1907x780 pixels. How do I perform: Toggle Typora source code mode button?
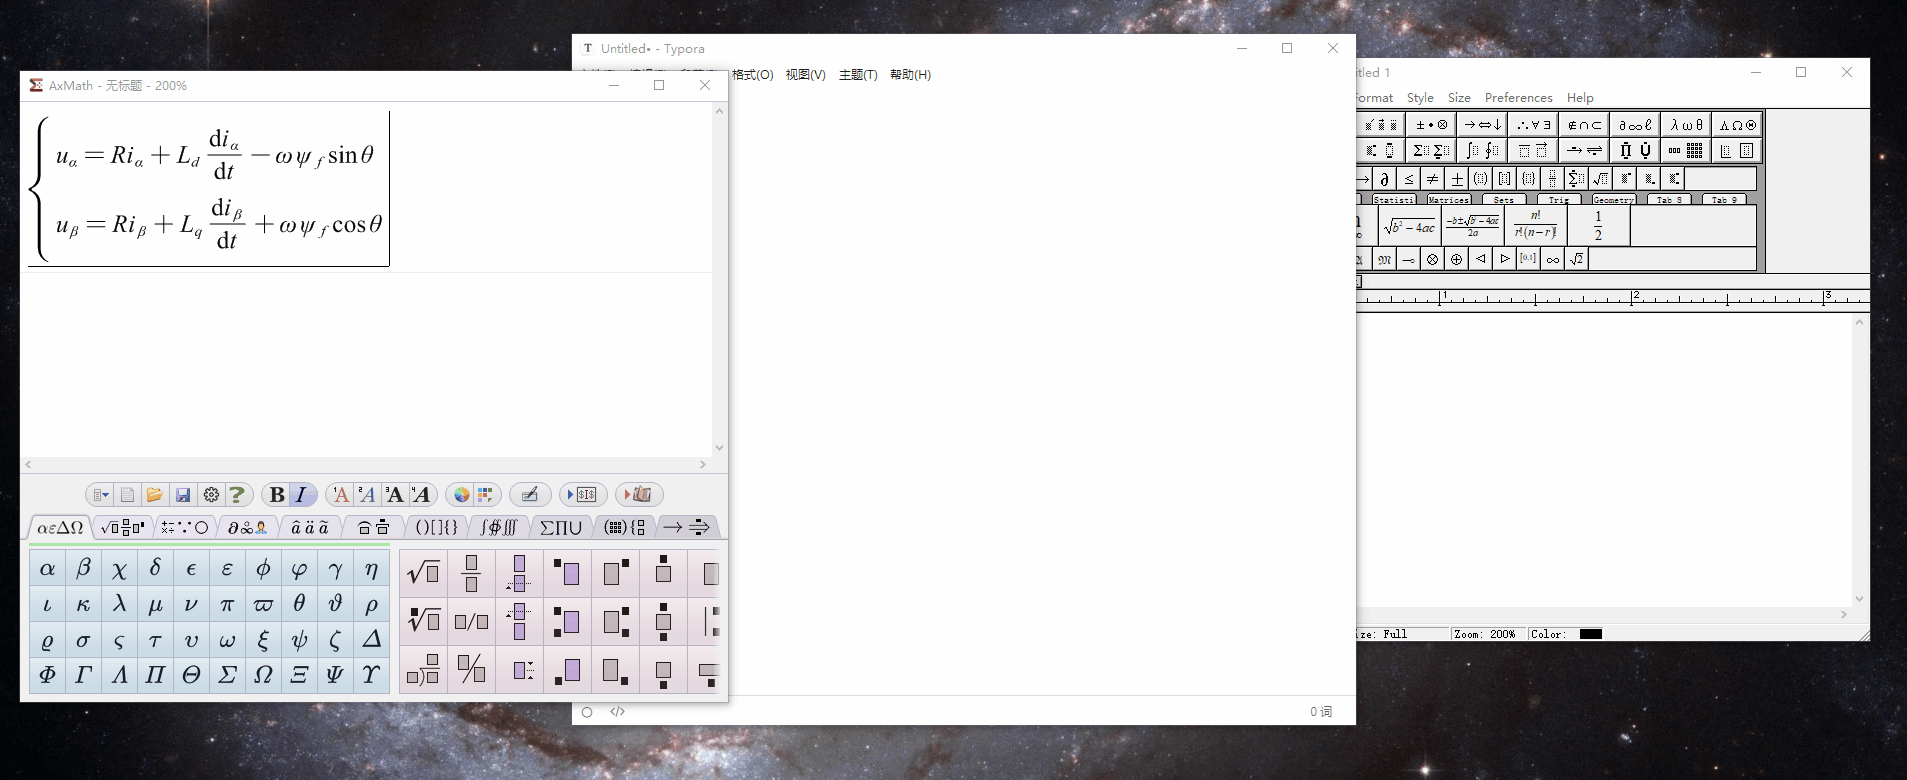click(617, 712)
